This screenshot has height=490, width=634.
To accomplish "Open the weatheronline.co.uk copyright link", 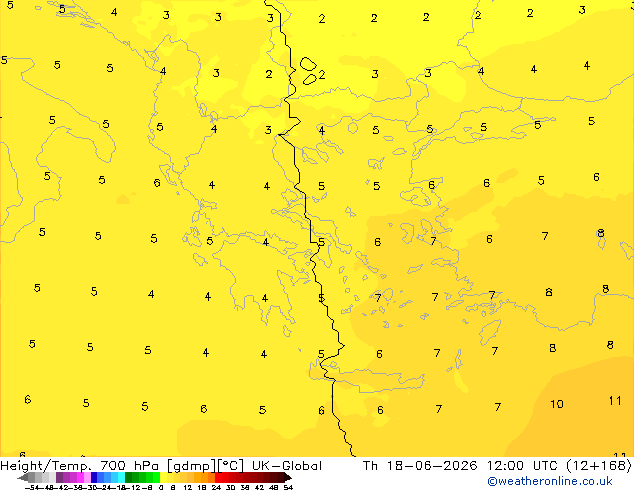I will click(549, 481).
